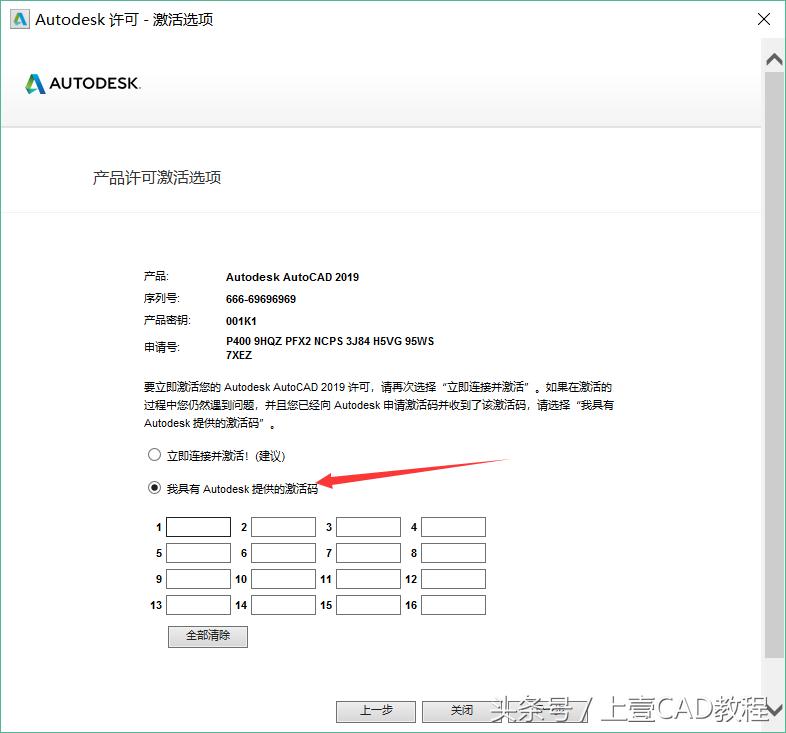This screenshot has width=786, height=733.
Task: Click the 全部清除 clear all button
Action: pyautogui.click(x=208, y=636)
